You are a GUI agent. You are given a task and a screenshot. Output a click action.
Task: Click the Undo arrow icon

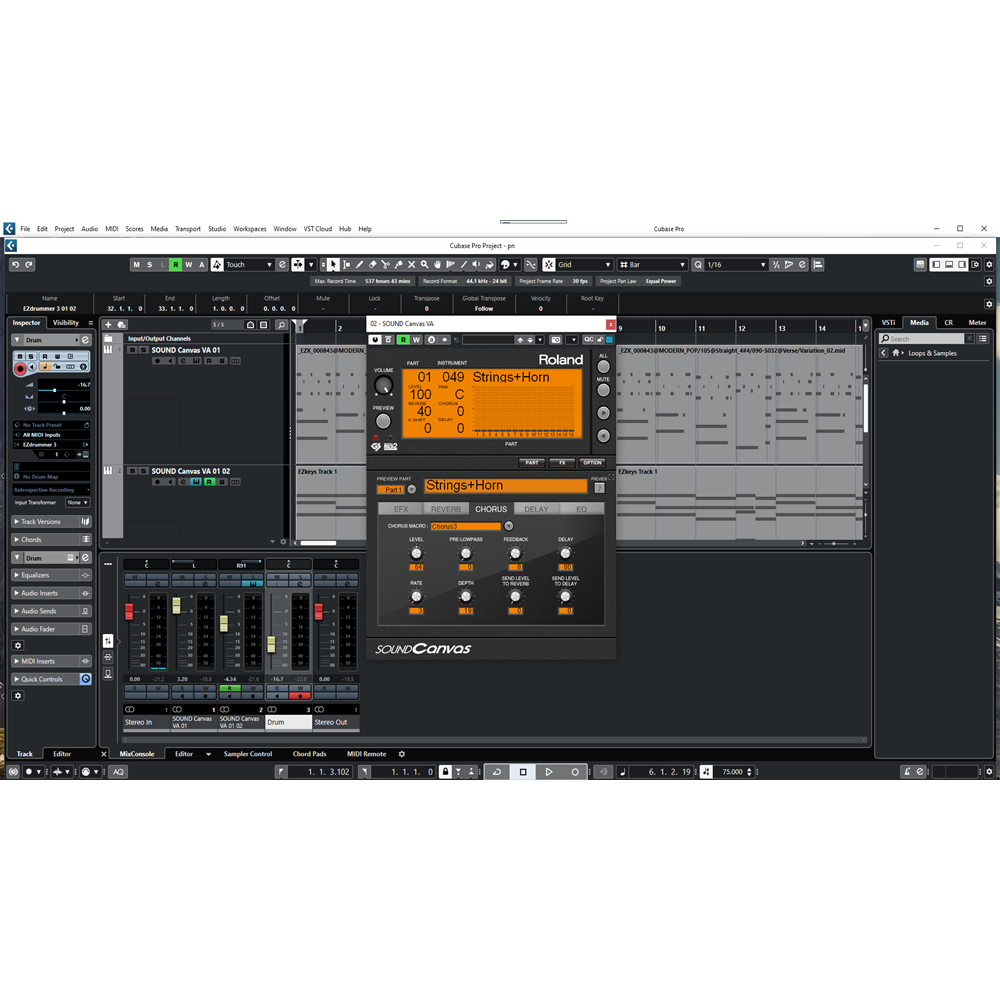click(x=15, y=265)
